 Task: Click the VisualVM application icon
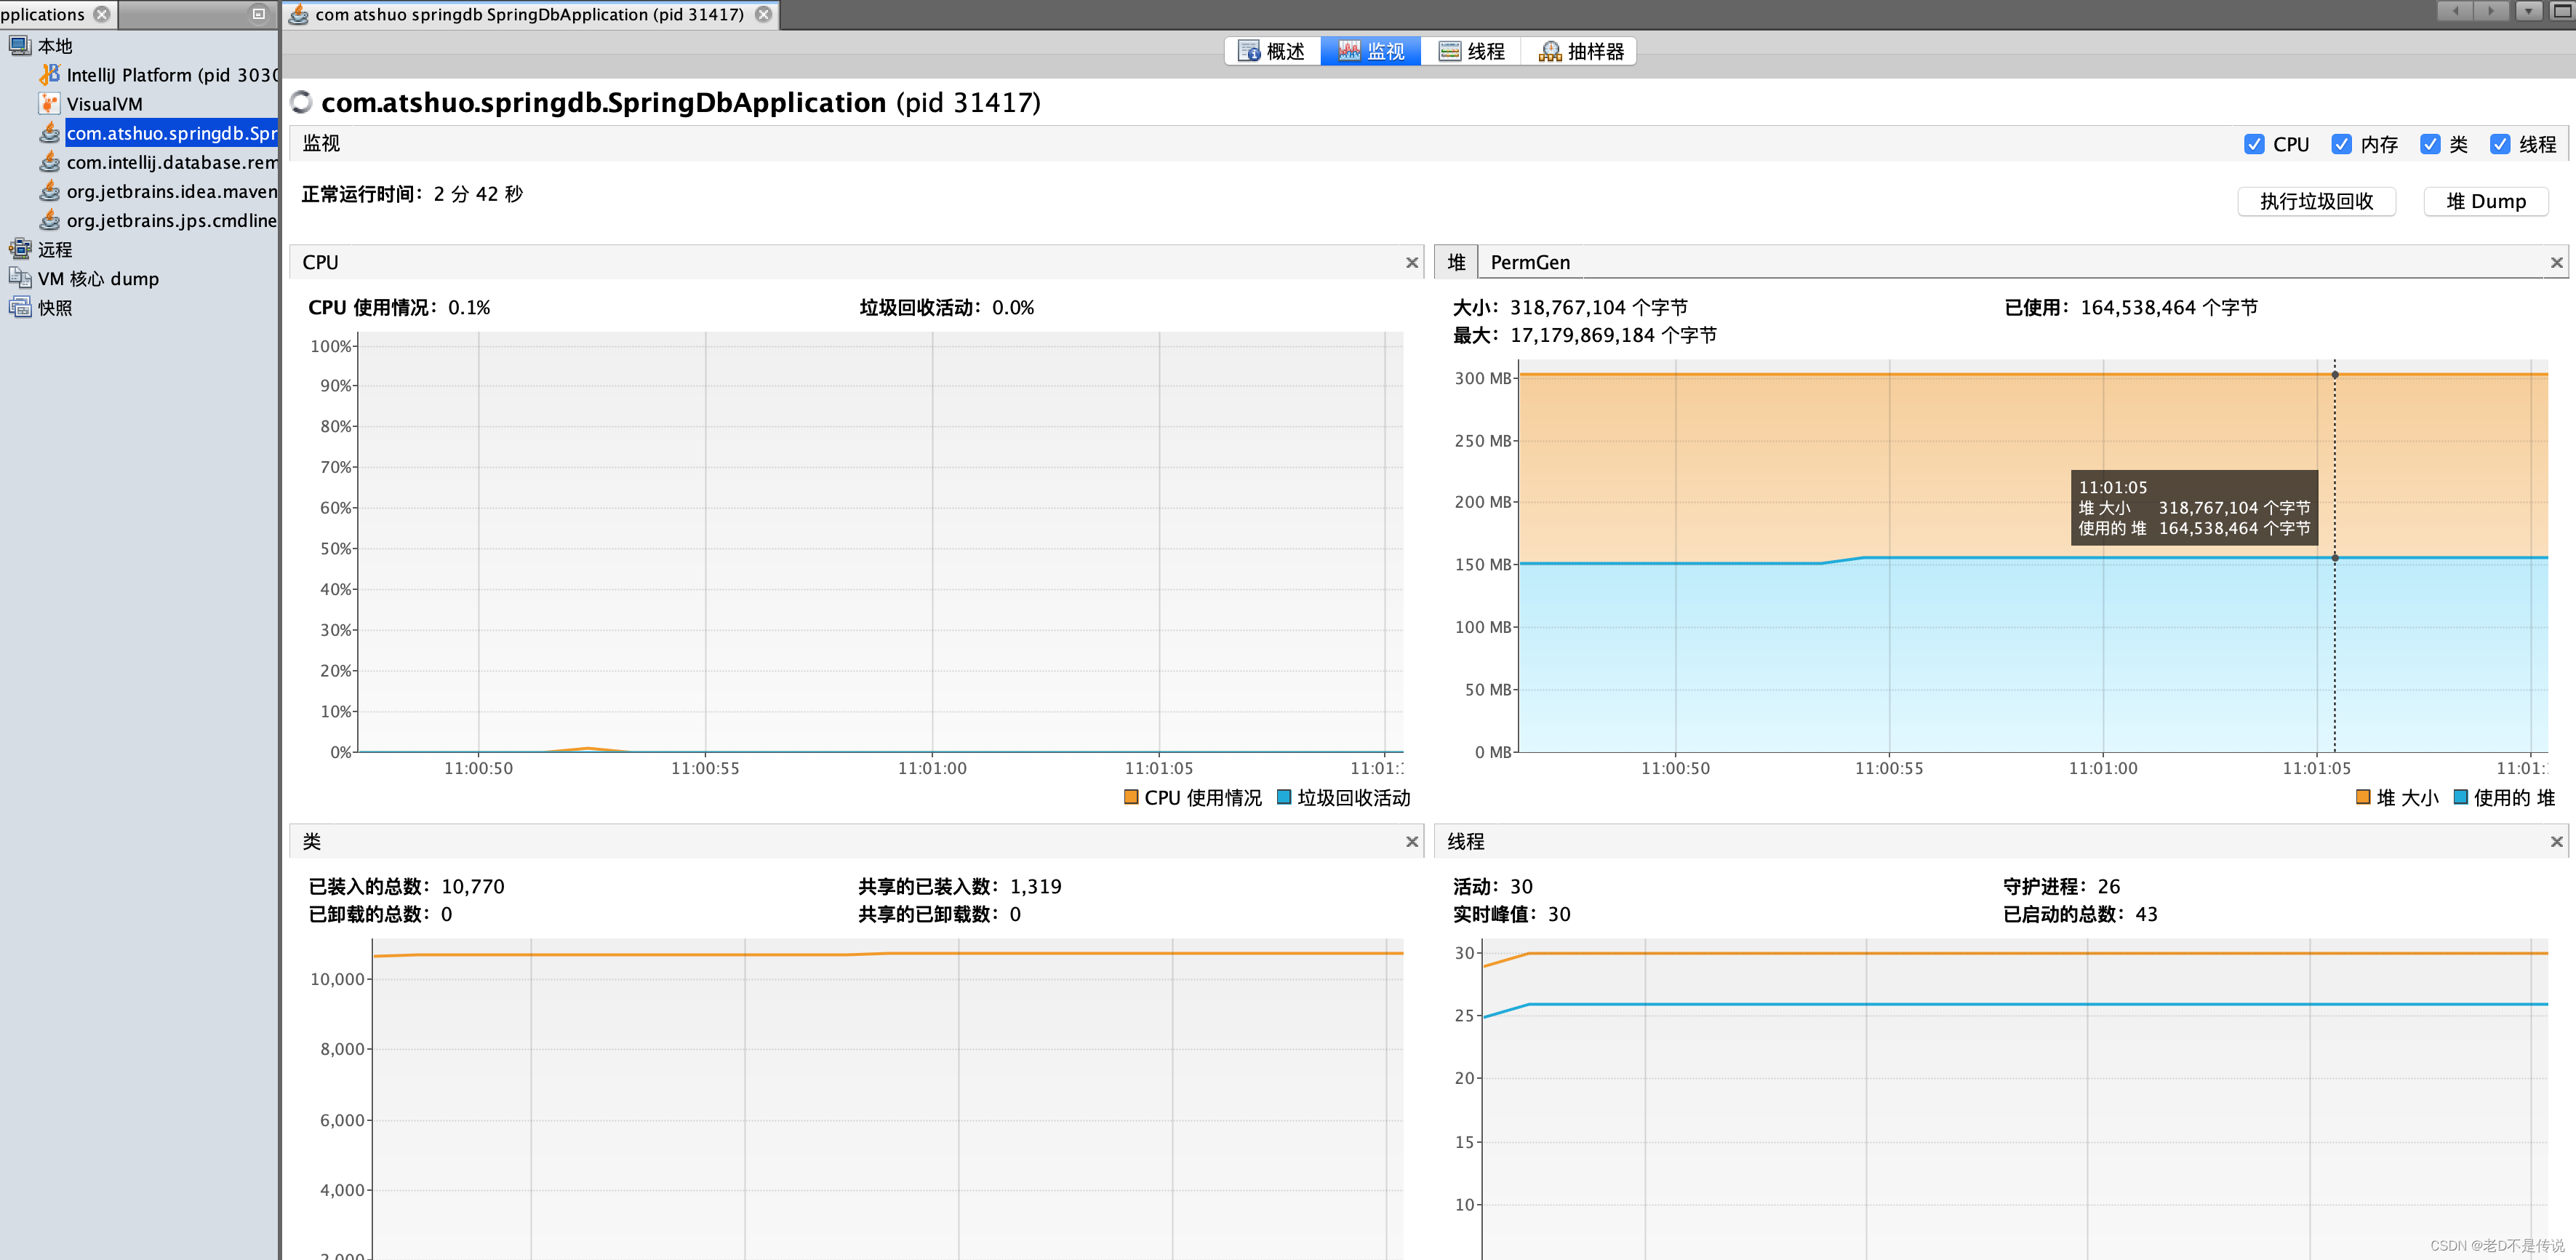pyautogui.click(x=49, y=103)
